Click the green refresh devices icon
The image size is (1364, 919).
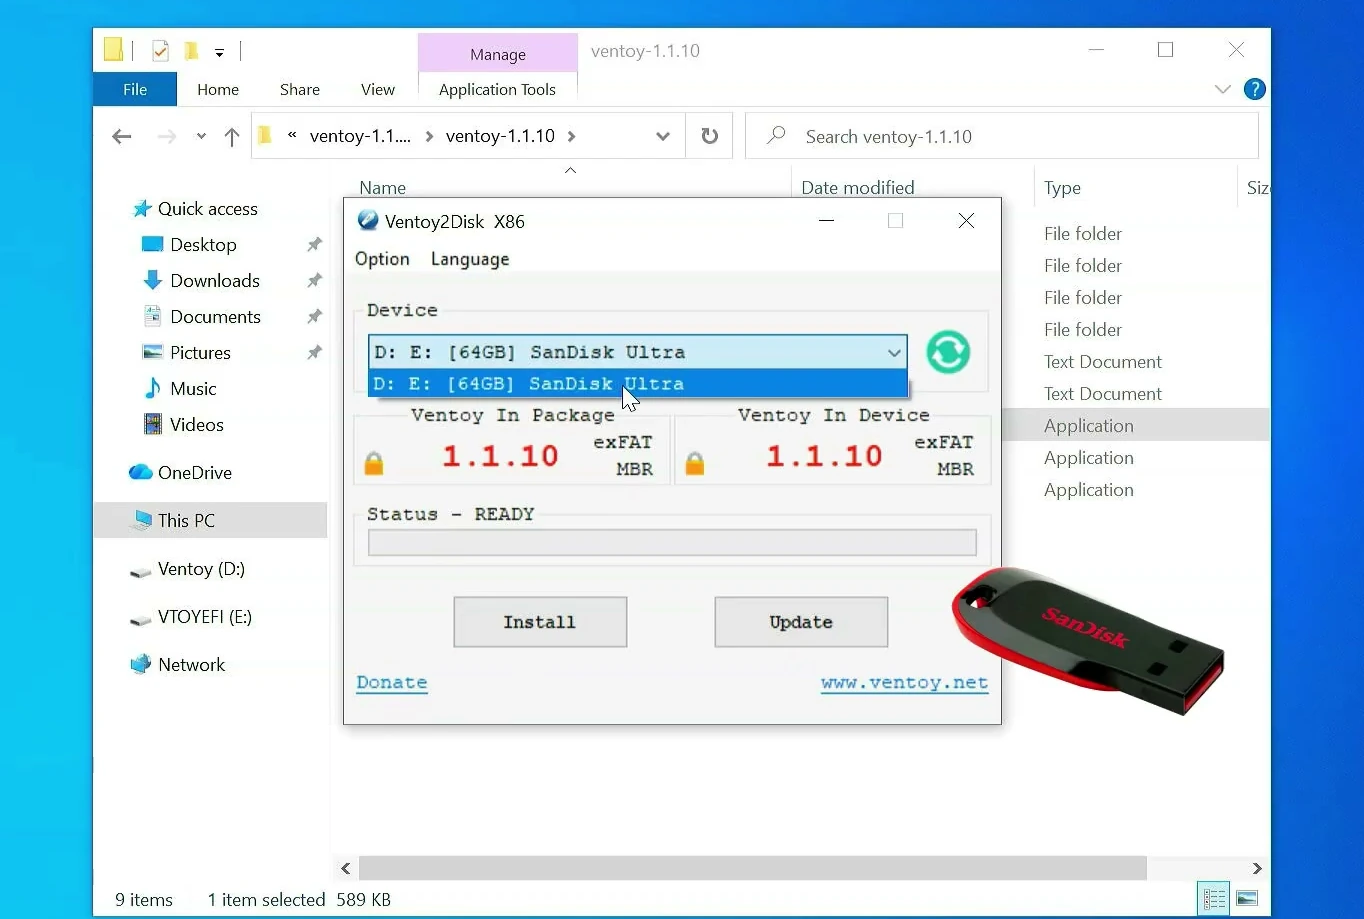coord(948,352)
